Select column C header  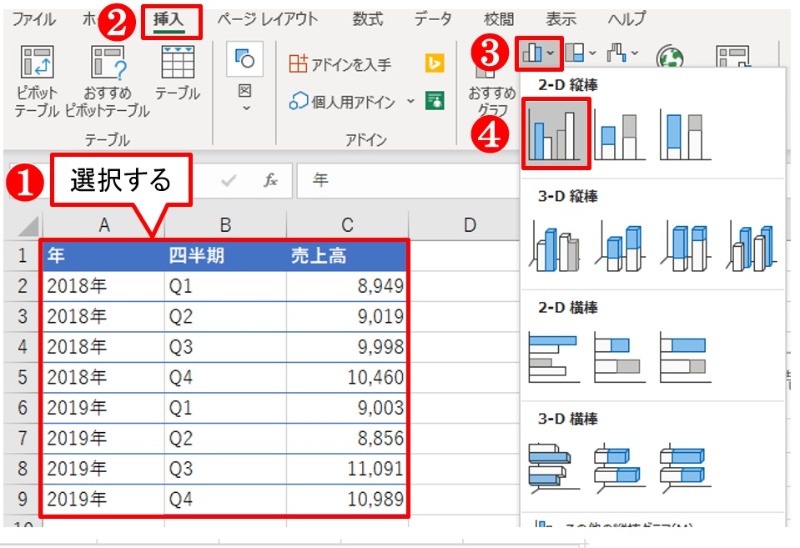click(347, 225)
